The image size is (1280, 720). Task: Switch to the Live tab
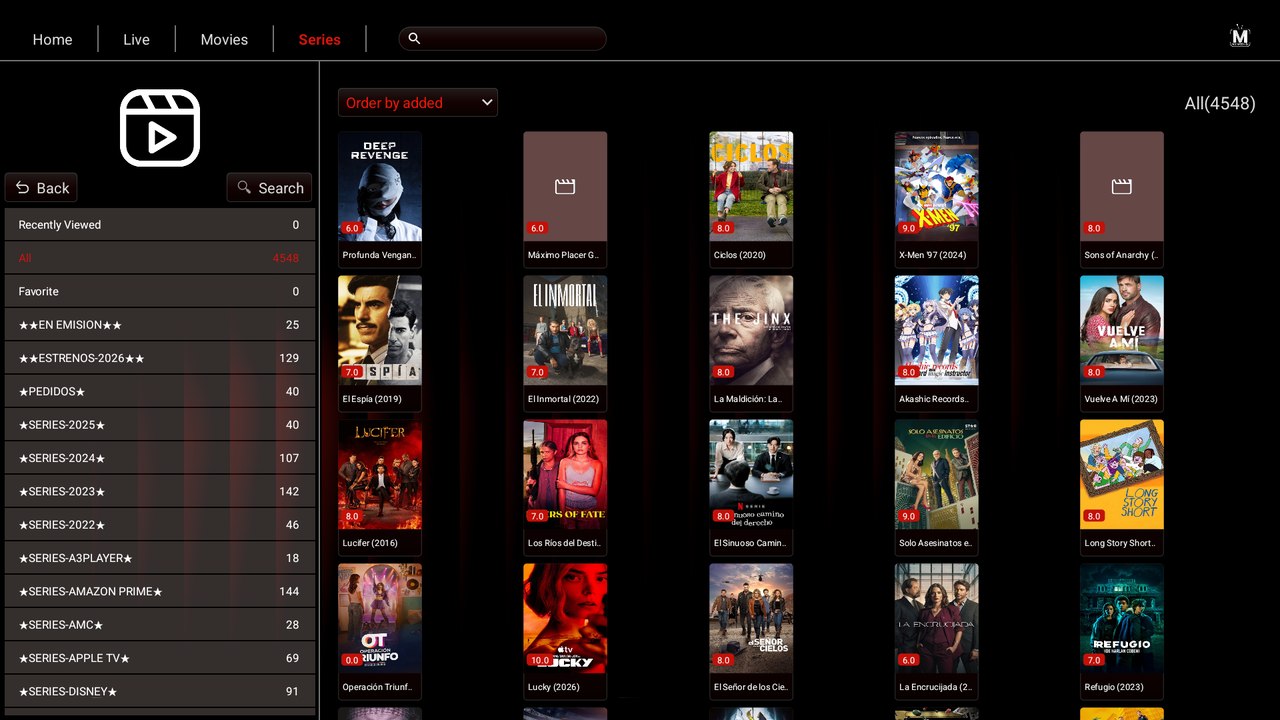136,39
